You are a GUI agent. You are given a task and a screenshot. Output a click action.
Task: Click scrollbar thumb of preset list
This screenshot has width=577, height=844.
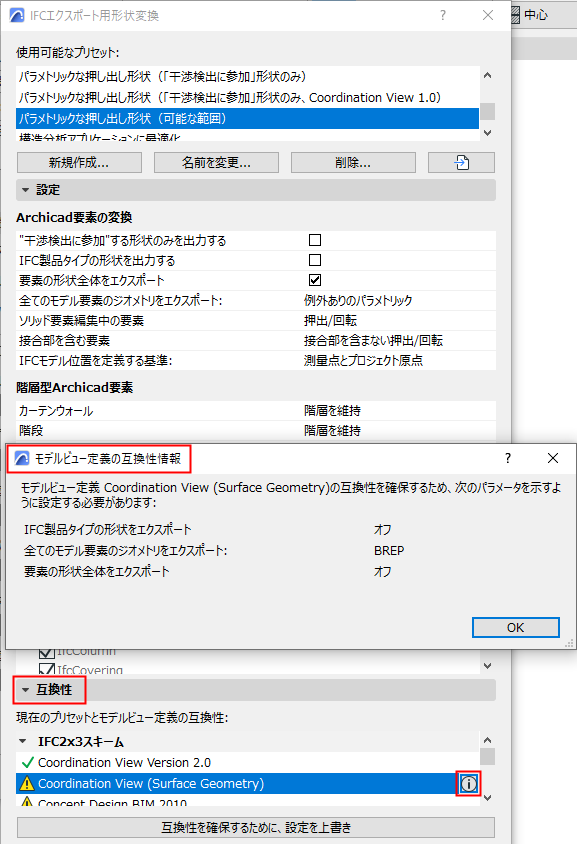click(487, 111)
